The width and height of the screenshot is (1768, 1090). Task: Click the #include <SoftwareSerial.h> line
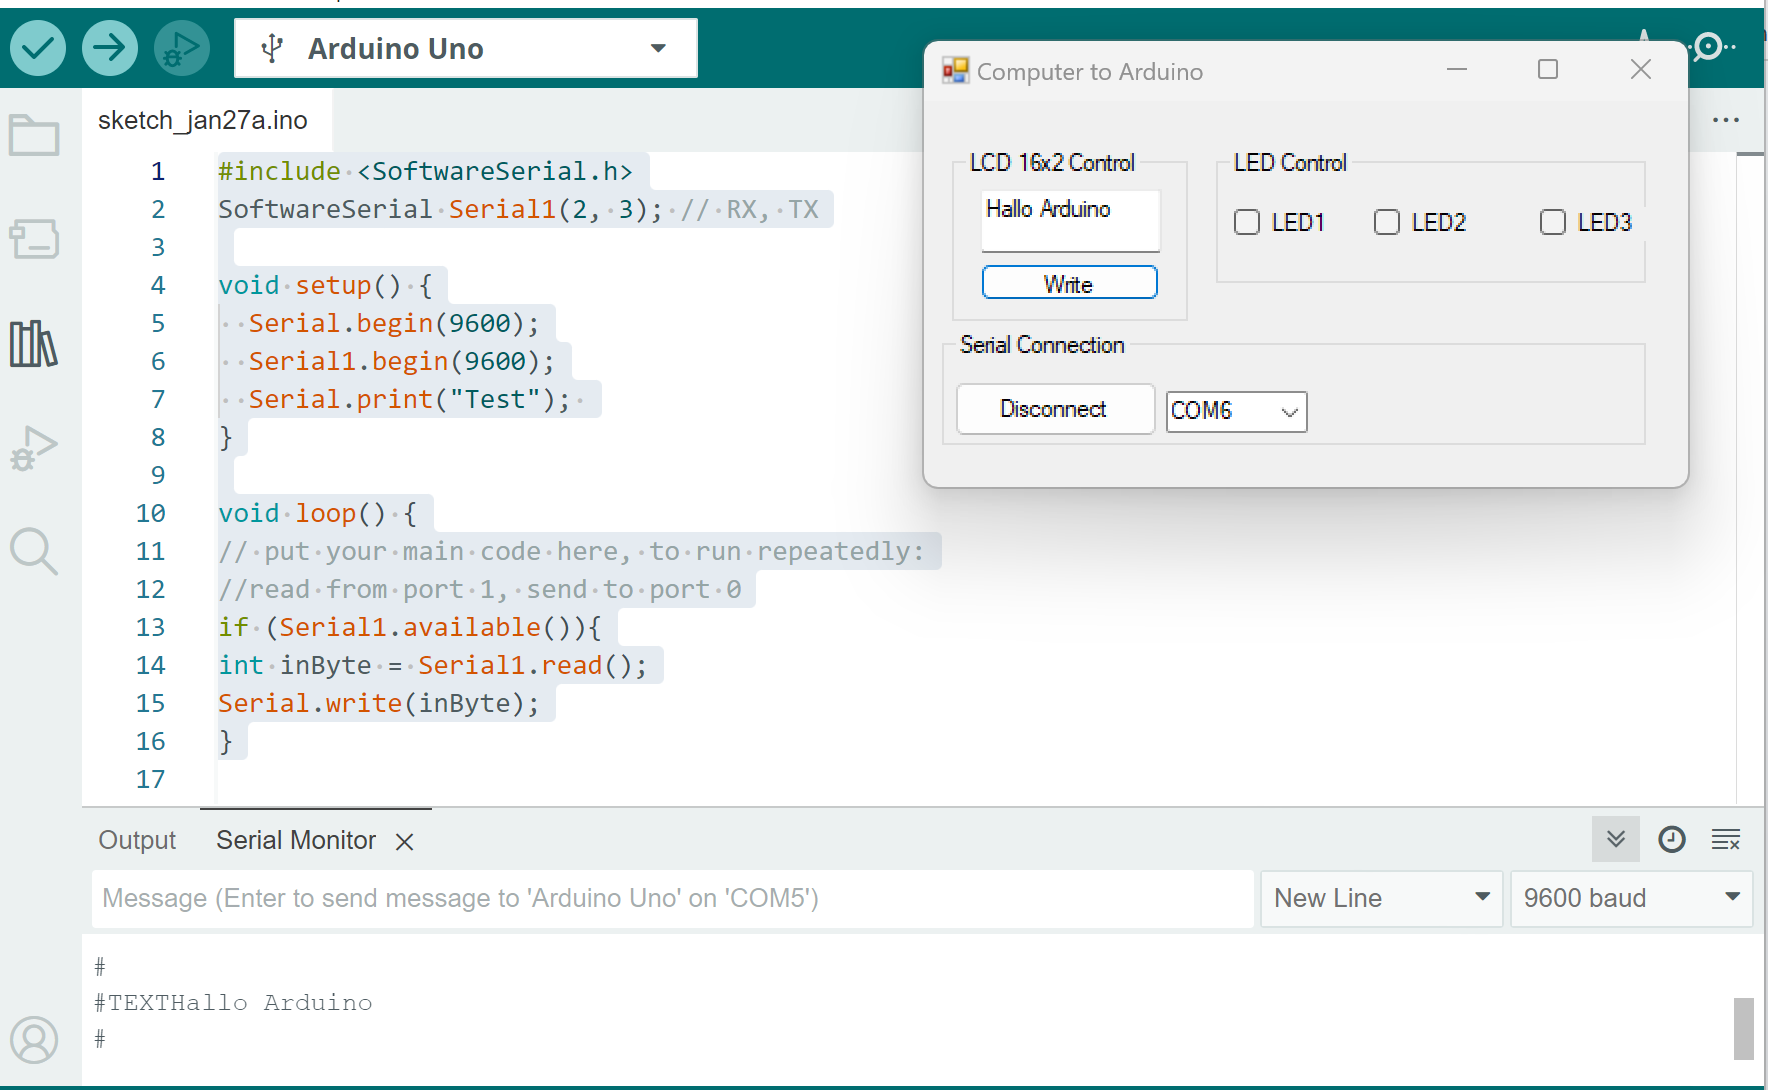425,171
